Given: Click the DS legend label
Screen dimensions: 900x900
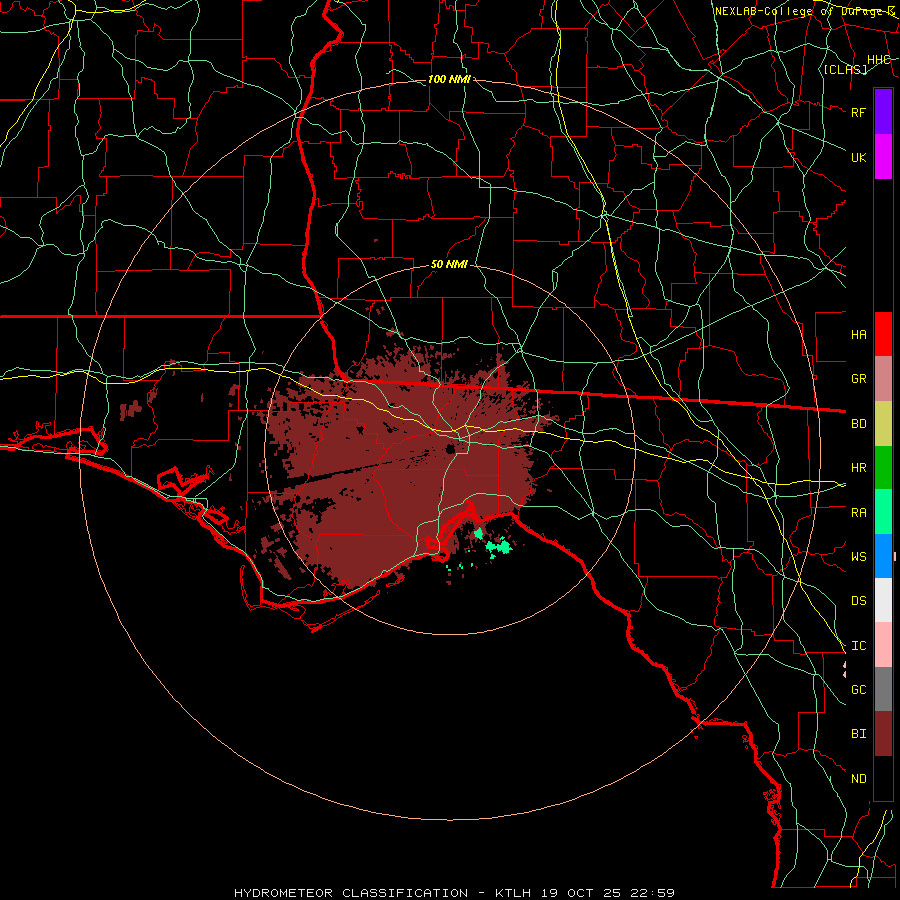Looking at the screenshot, I should click(x=858, y=601).
